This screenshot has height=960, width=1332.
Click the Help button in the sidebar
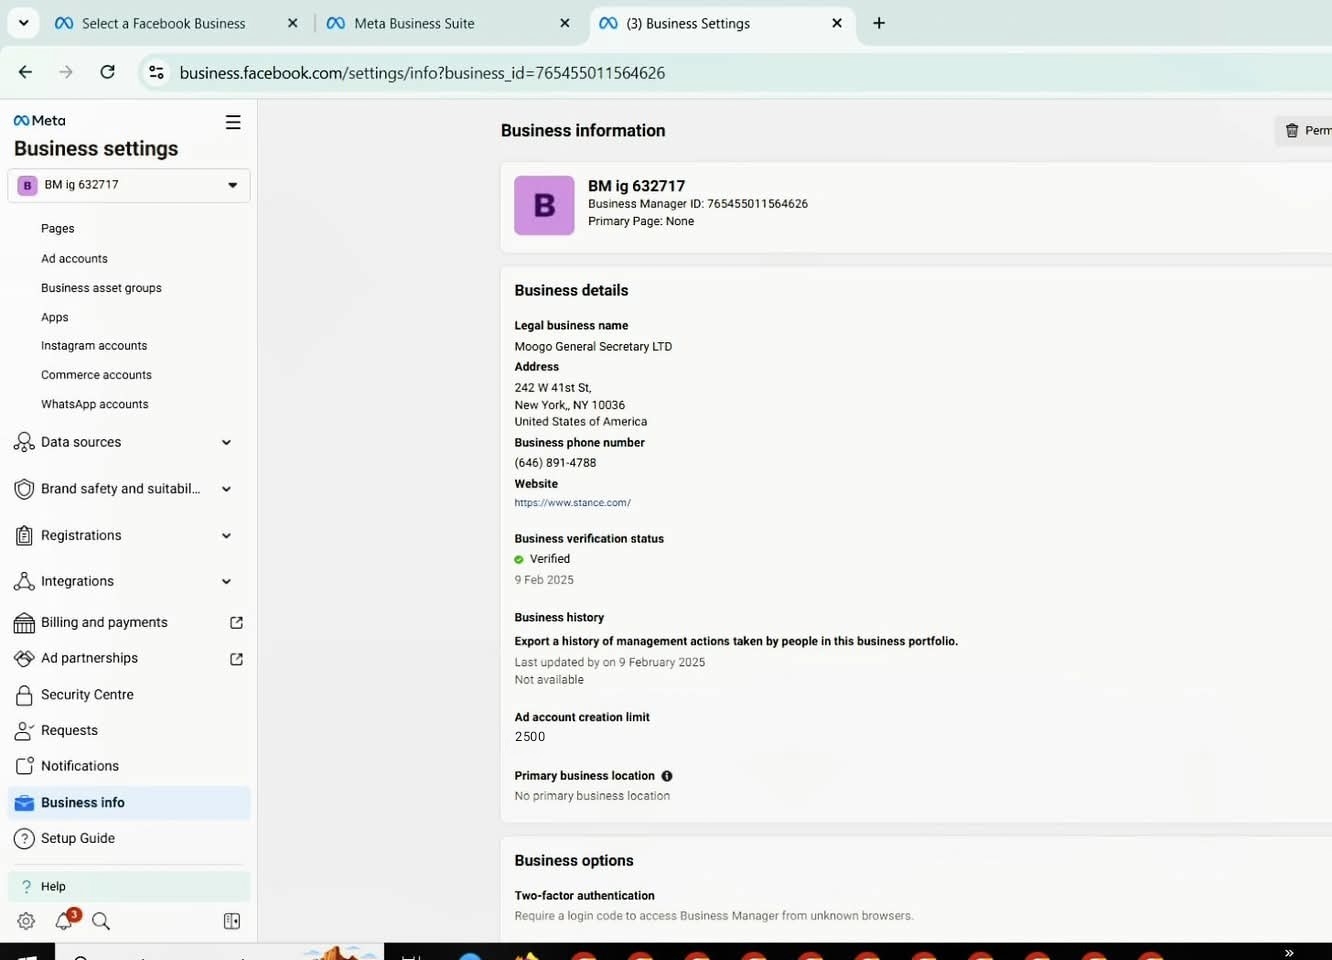[129, 887]
